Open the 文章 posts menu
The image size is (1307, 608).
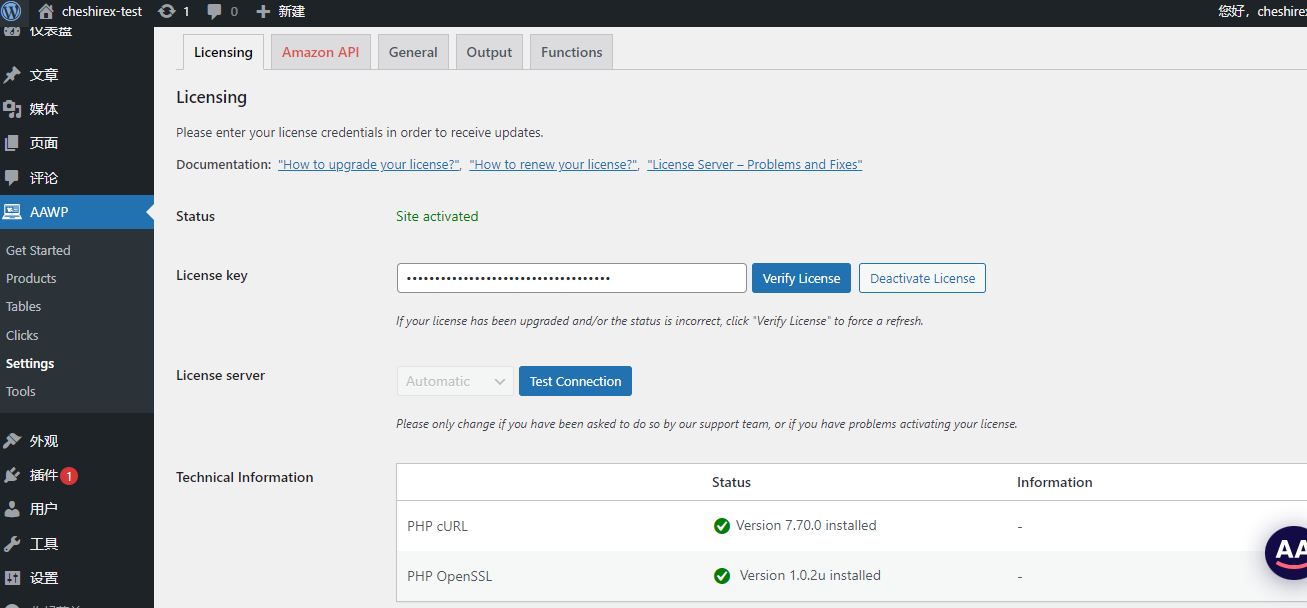click(44, 75)
